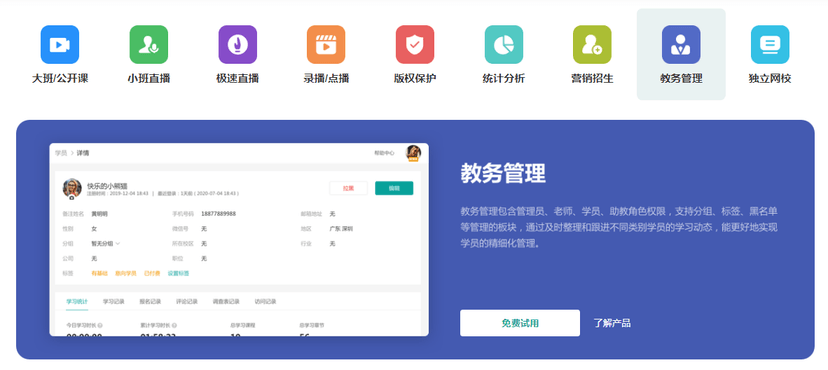Image resolution: width=828 pixels, height=370 pixels.
Task: Click the remark name 黄明明
Action: tap(99, 214)
